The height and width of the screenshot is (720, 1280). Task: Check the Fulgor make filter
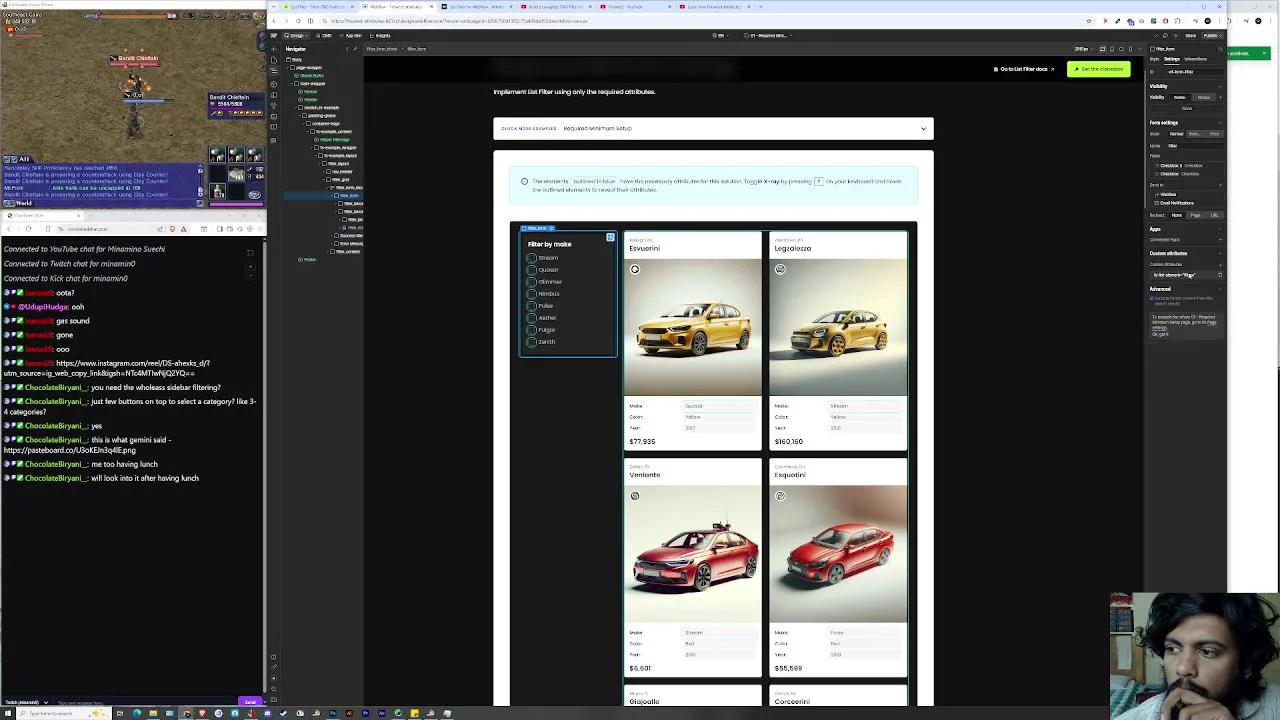(531, 330)
